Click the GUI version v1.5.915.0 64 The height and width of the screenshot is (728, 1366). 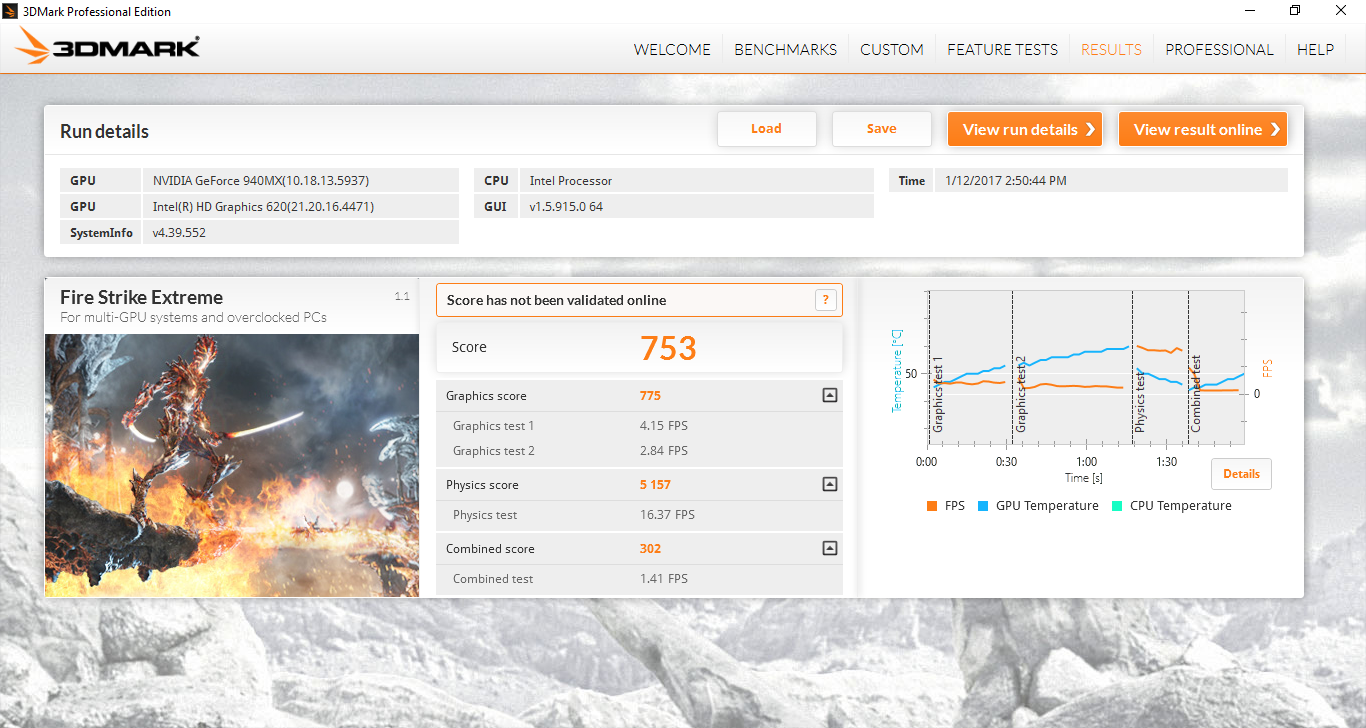click(566, 207)
